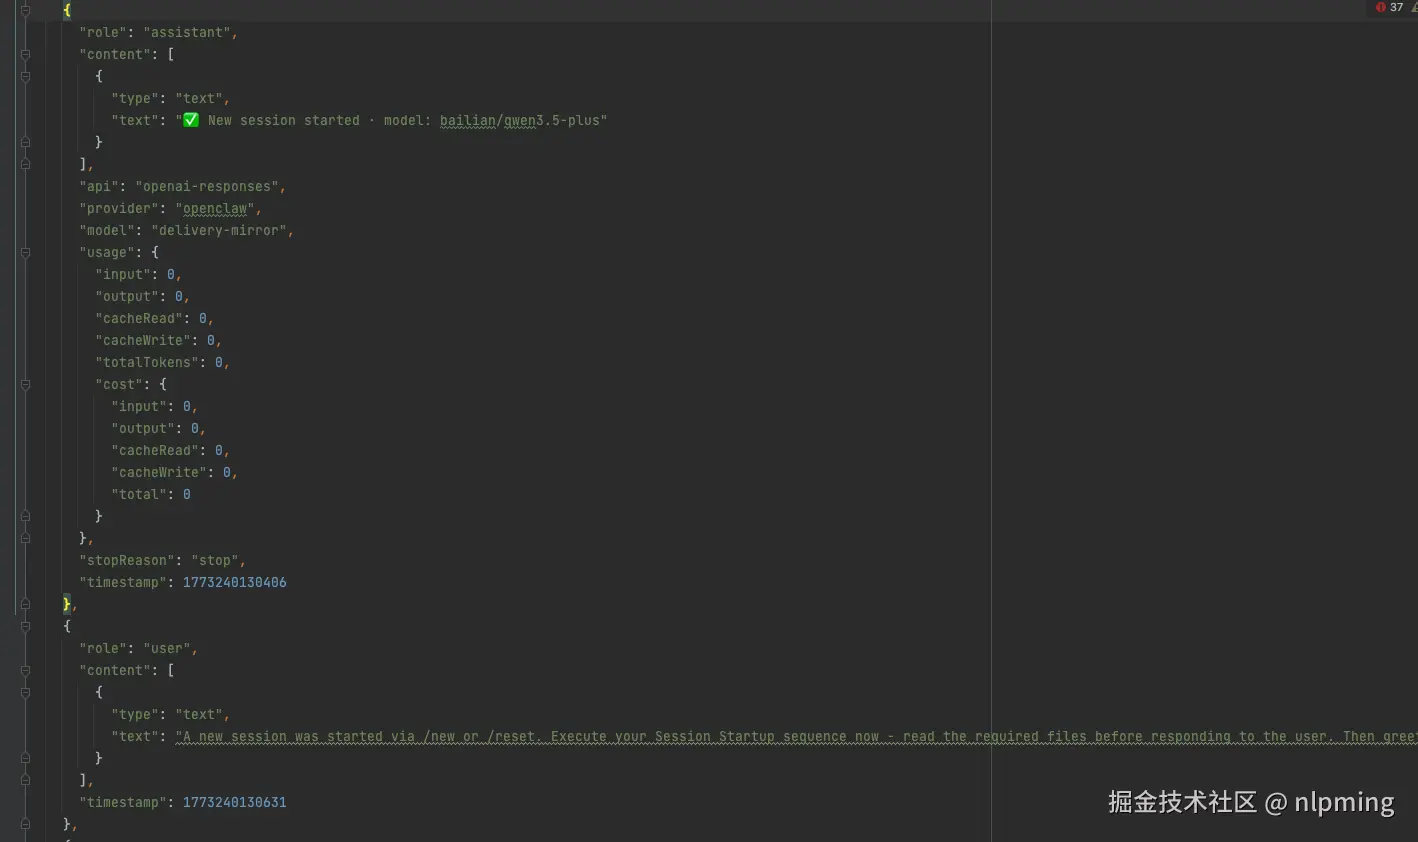Click the "type": "text" line in assistant content

coord(171,99)
